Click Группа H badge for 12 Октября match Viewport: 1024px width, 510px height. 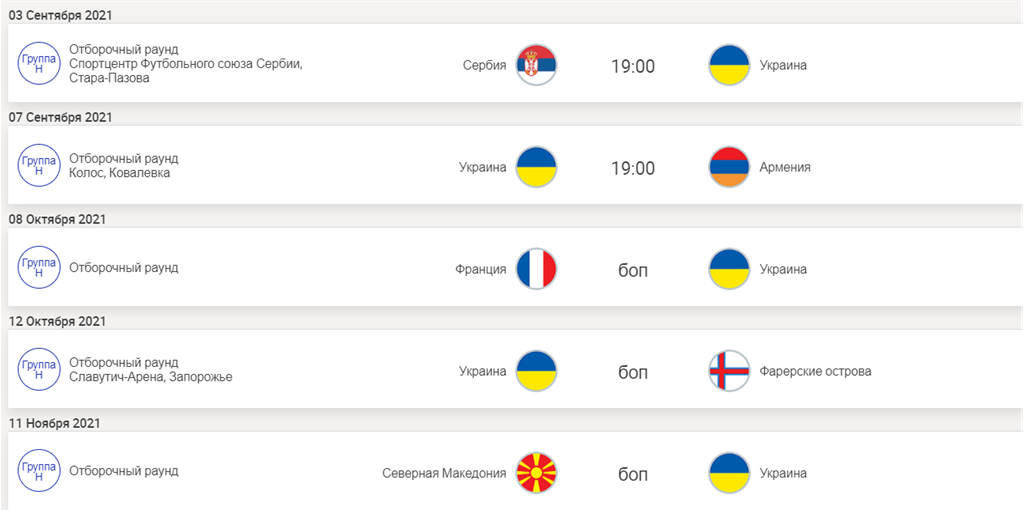tap(39, 370)
